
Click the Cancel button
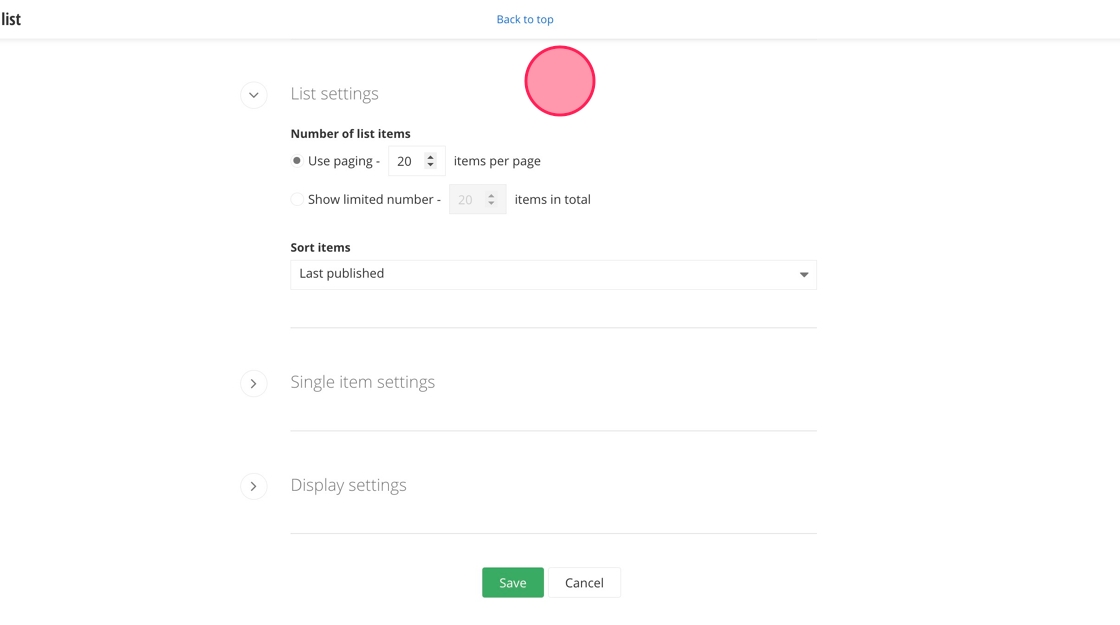point(584,583)
